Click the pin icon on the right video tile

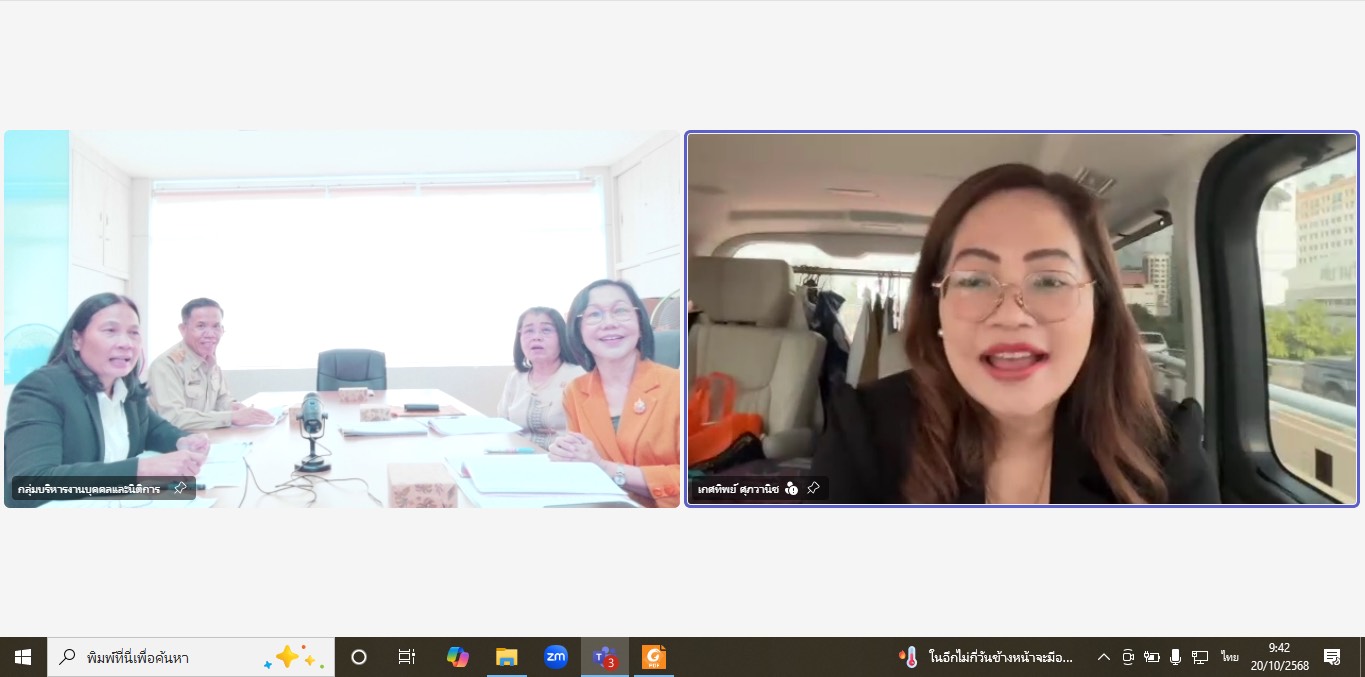point(813,489)
